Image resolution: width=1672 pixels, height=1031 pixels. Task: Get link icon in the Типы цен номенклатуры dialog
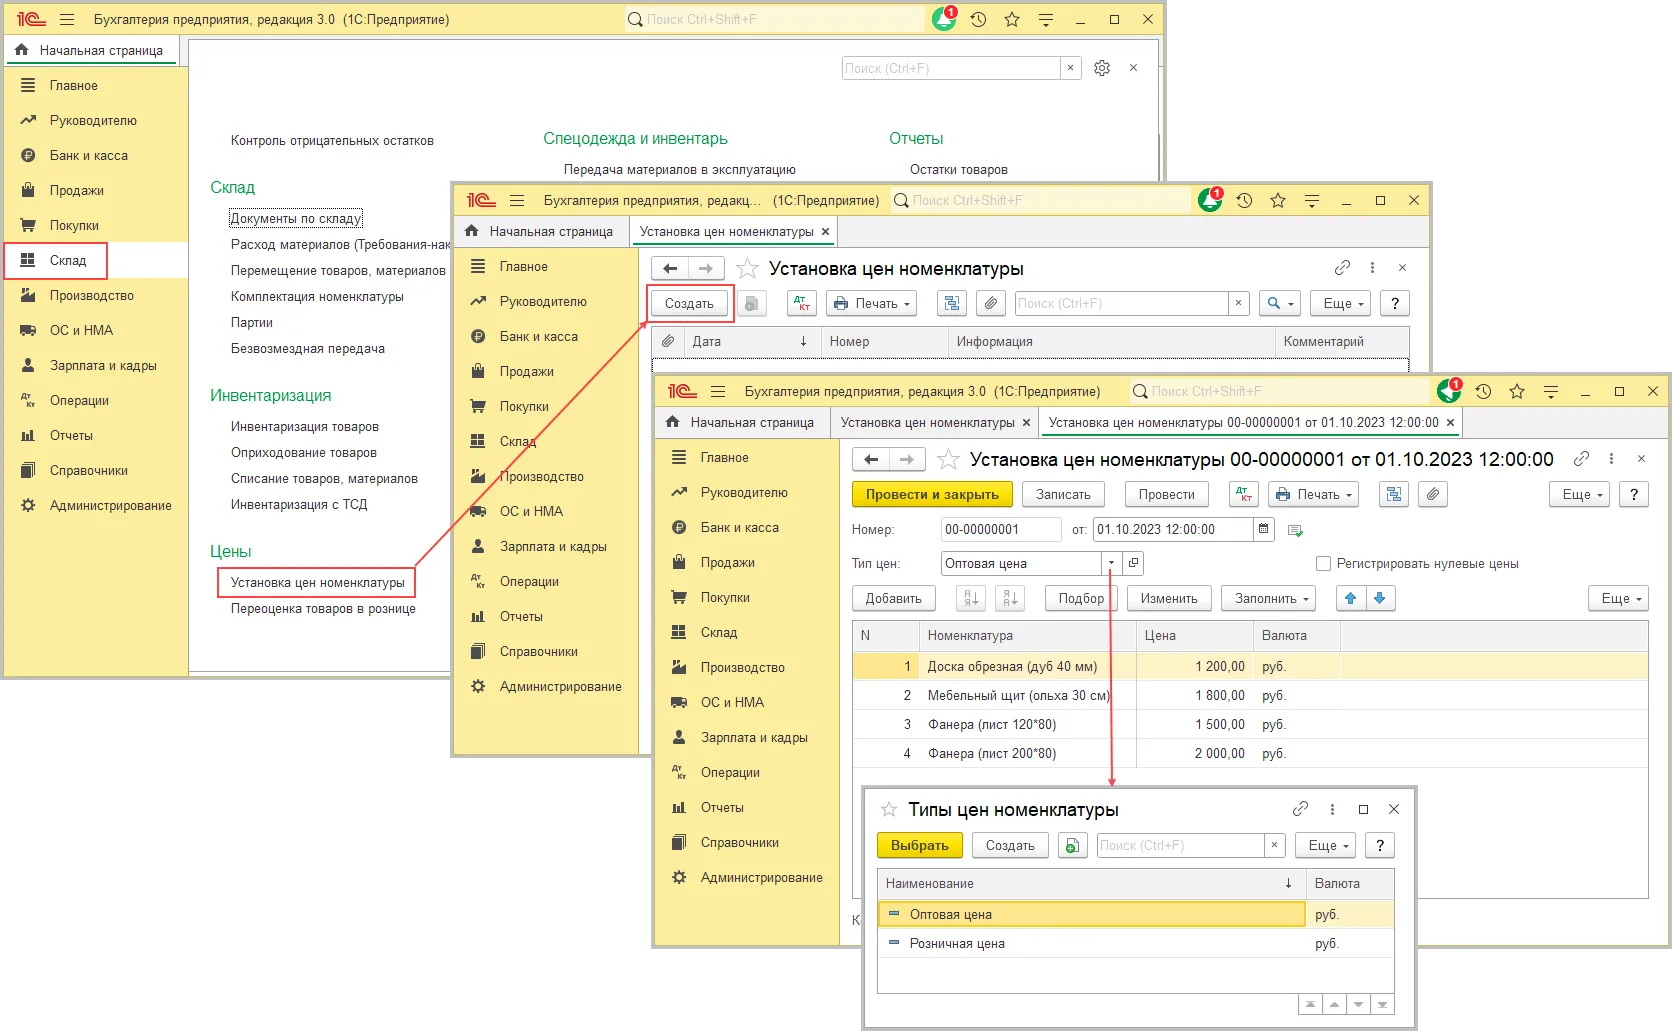click(1300, 809)
